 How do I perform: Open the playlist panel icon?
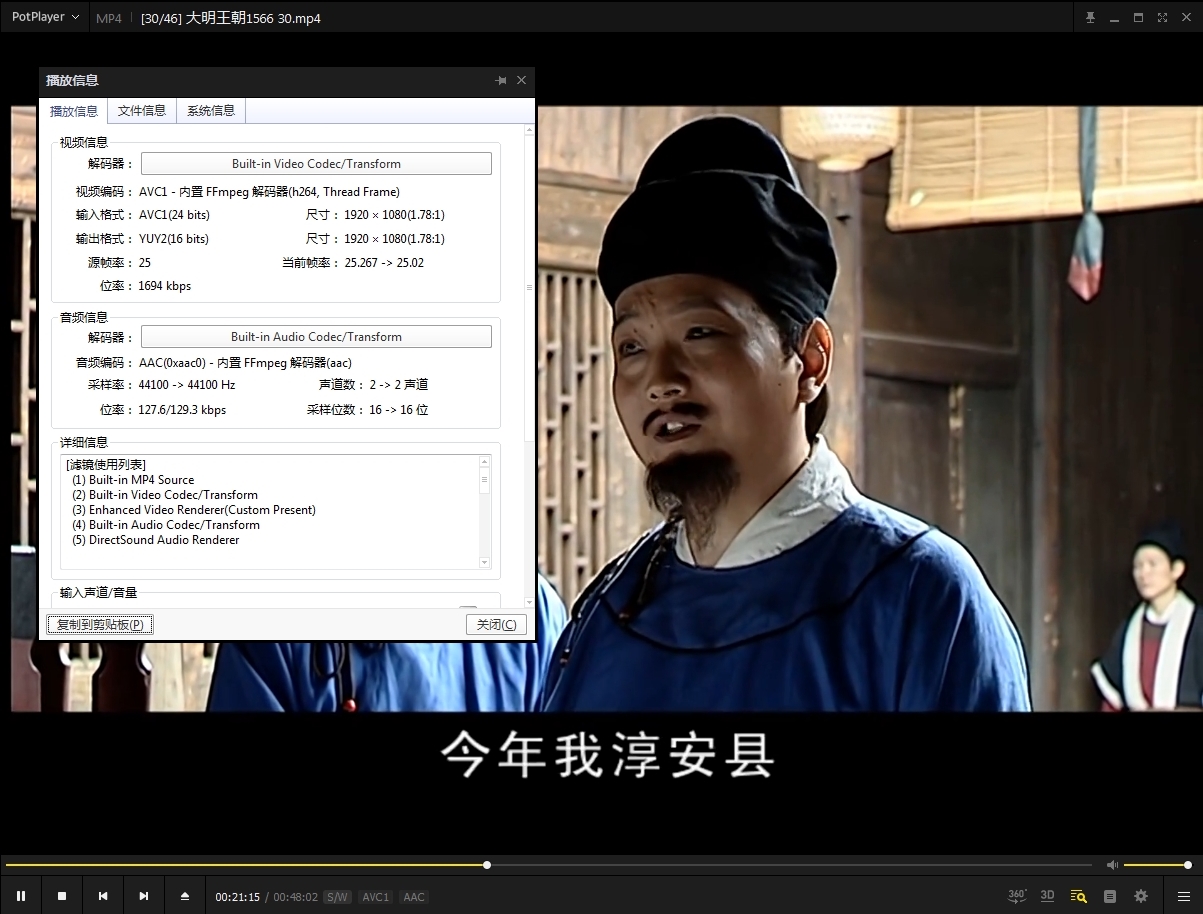[1110, 896]
